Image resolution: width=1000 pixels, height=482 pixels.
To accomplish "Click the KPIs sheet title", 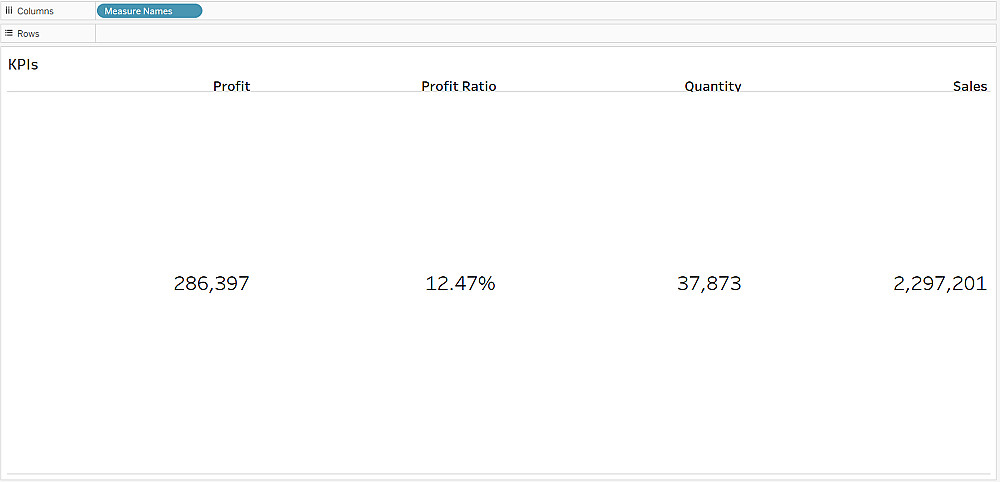I will 23,64.
